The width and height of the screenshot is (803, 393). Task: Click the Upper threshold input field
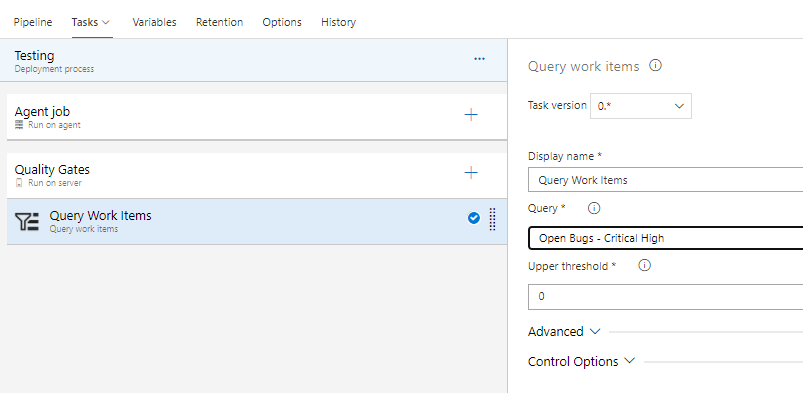[x=665, y=297]
